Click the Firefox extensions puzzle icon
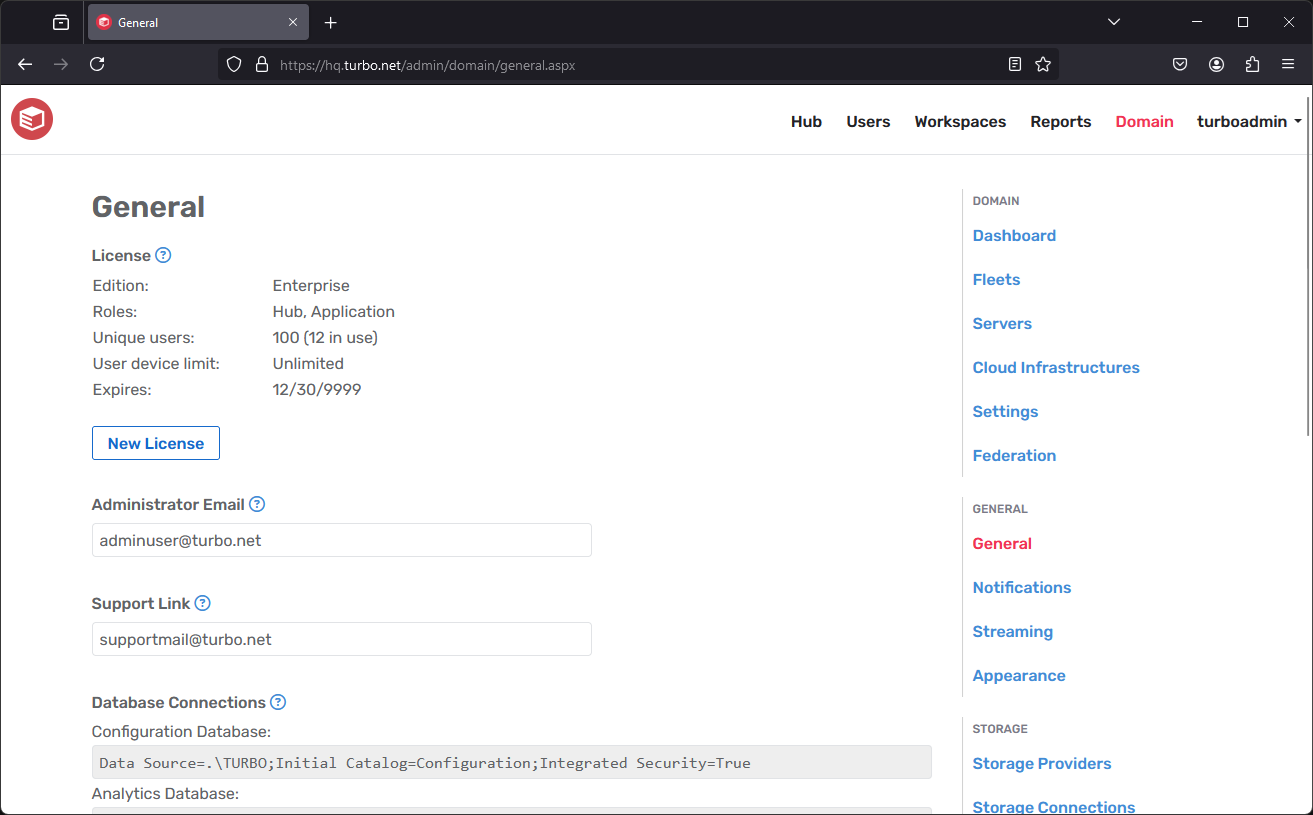The image size is (1313, 815). [x=1252, y=64]
